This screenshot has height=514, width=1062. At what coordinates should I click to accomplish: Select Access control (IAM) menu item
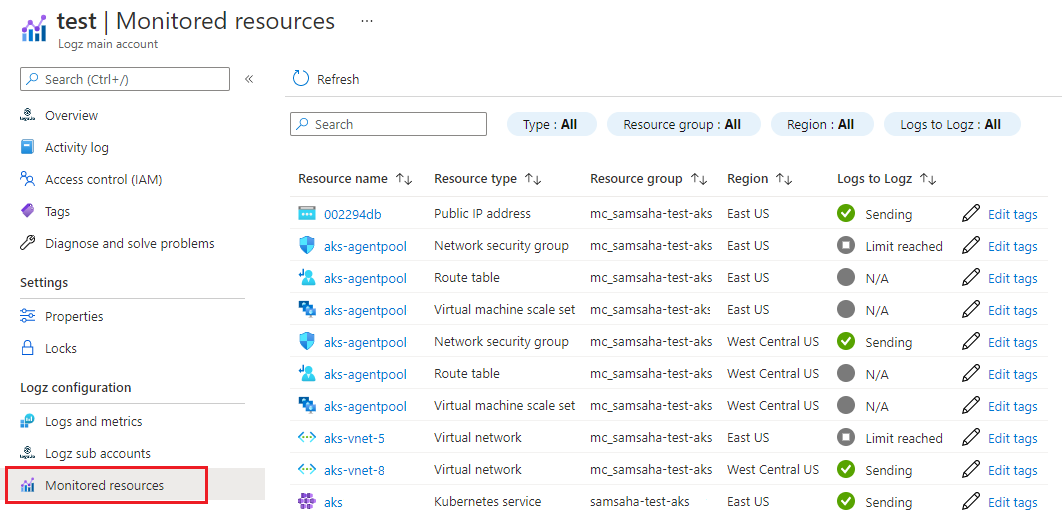[x=104, y=179]
